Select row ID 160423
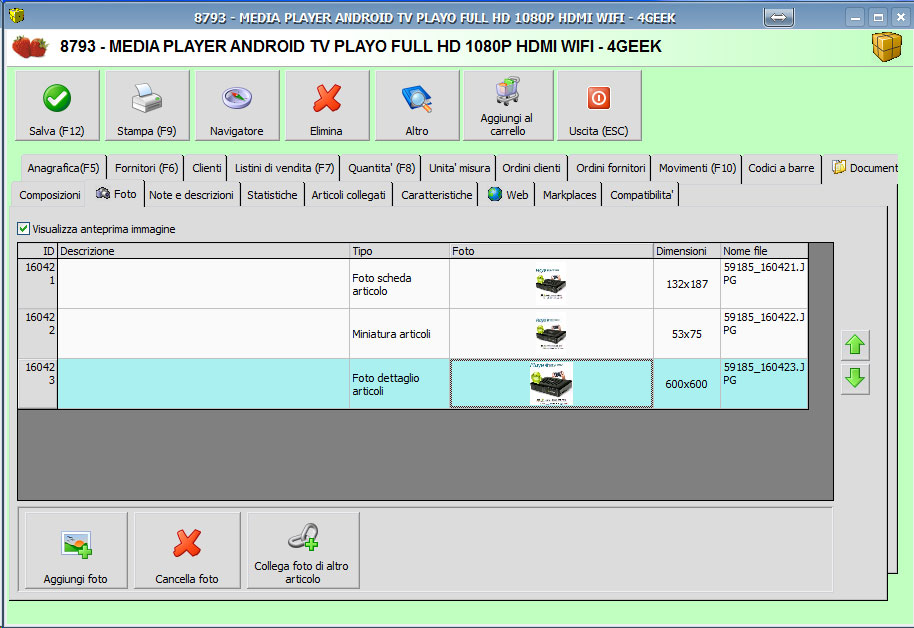The height and width of the screenshot is (628, 914). tap(38, 384)
